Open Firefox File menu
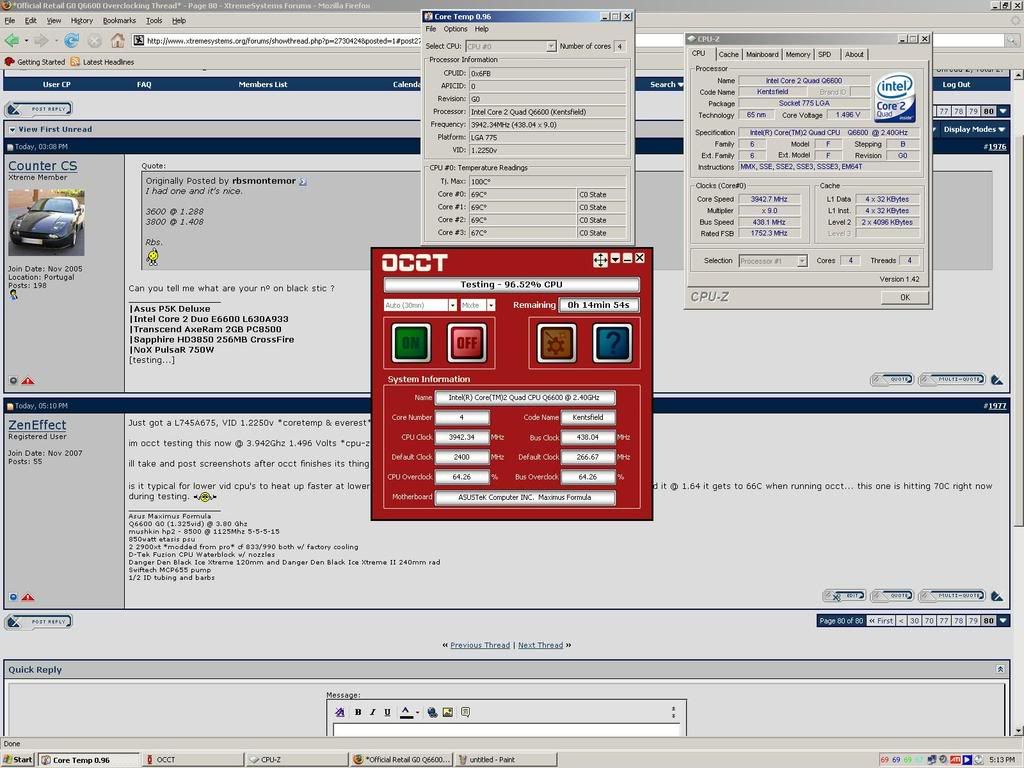 point(10,20)
